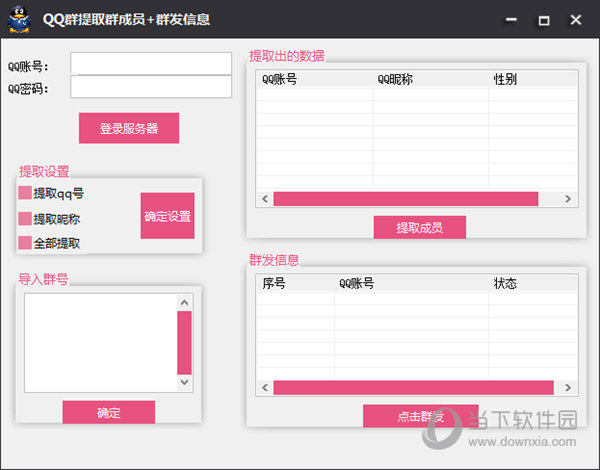Click the QQ penguin app icon
Screen dimensions: 600x470
click(19, 19)
